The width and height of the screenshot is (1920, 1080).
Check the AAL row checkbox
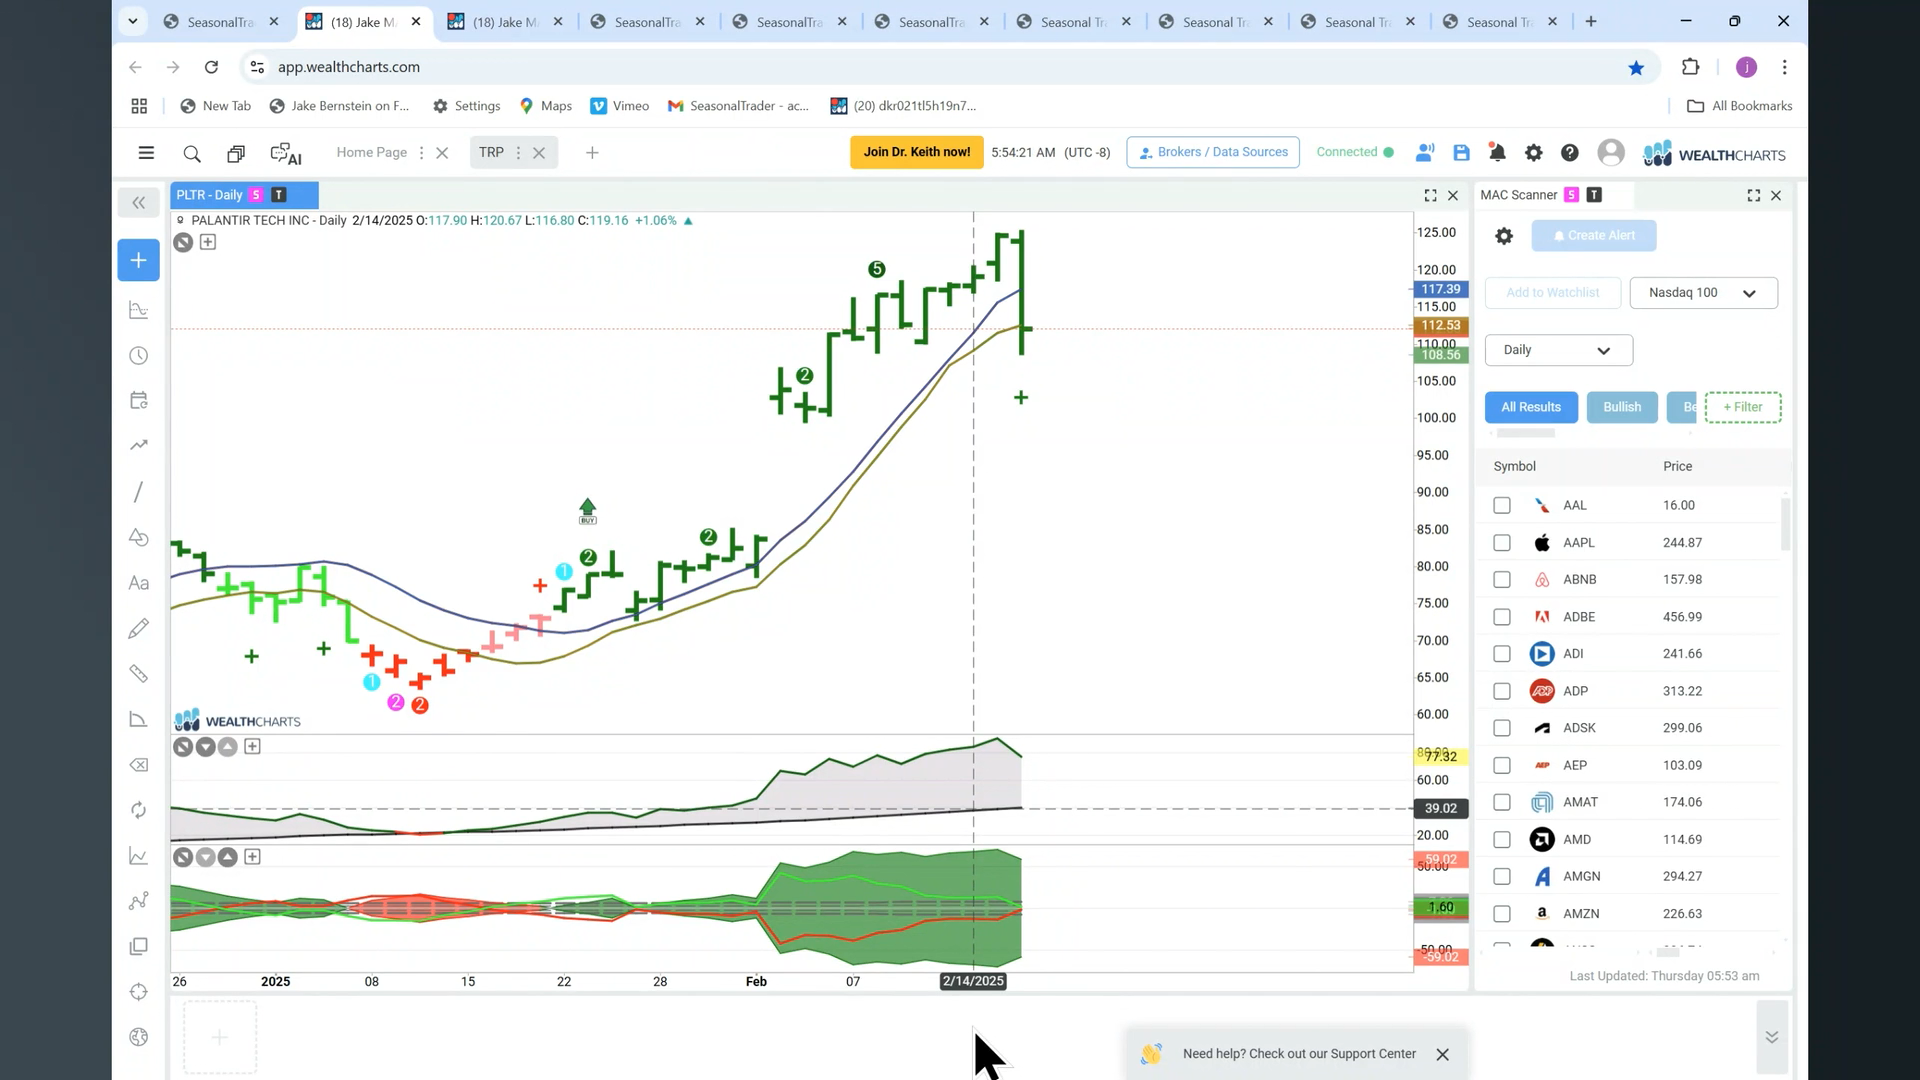point(1502,506)
